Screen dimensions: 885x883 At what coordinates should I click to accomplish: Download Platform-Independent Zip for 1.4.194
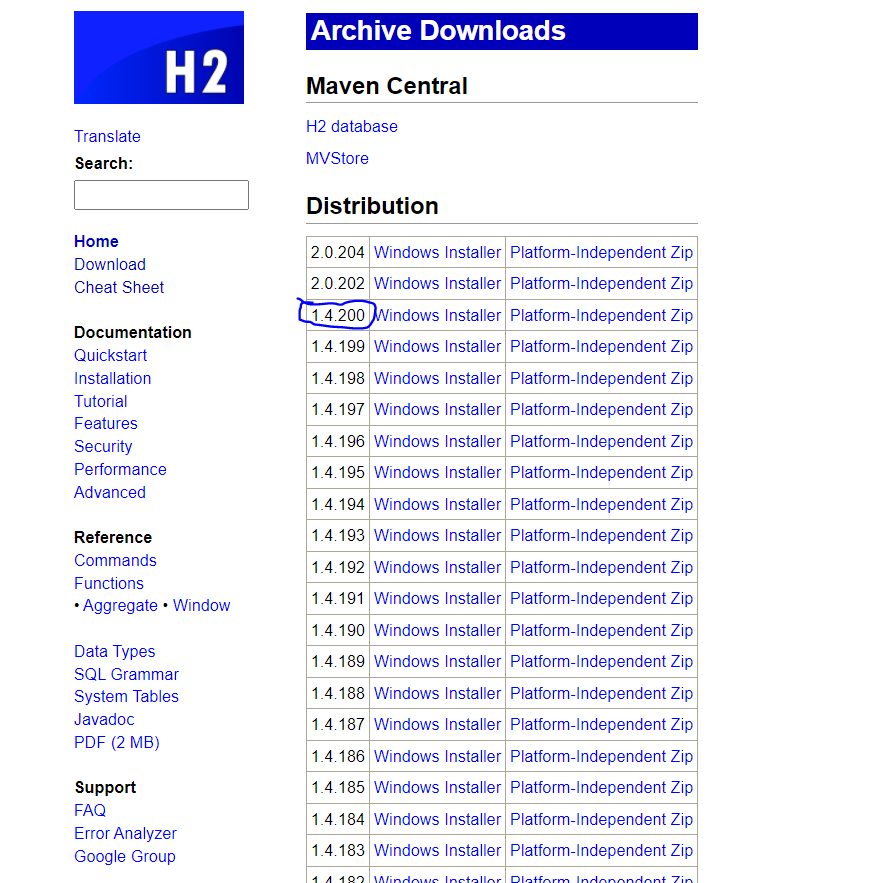click(x=602, y=504)
